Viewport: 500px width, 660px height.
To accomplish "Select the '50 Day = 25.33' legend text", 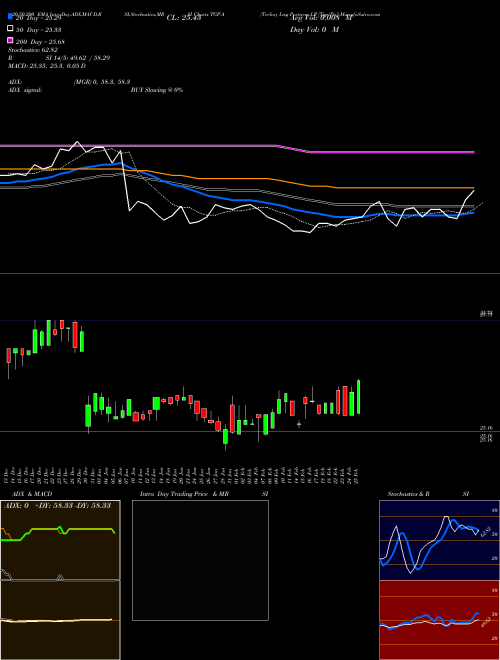I will click(39, 29).
